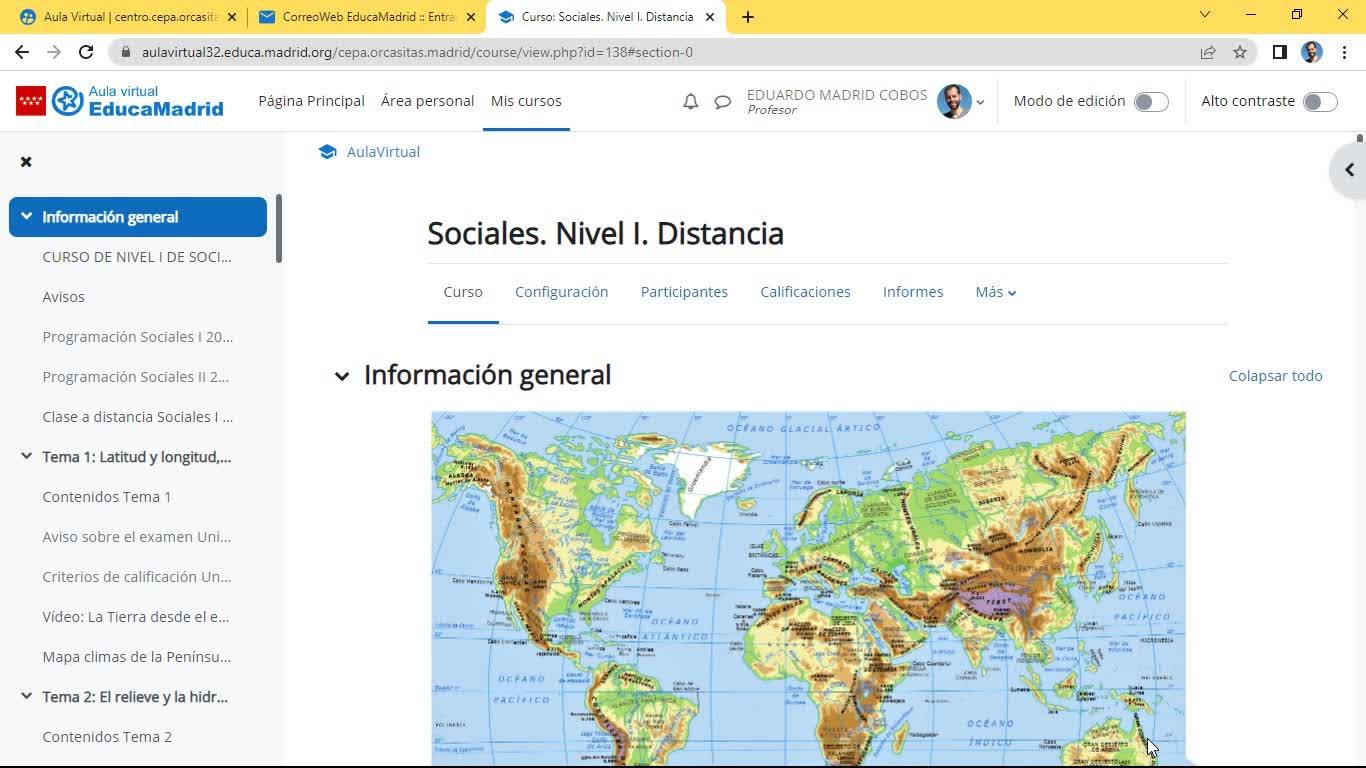Reload the current page

tap(86, 52)
